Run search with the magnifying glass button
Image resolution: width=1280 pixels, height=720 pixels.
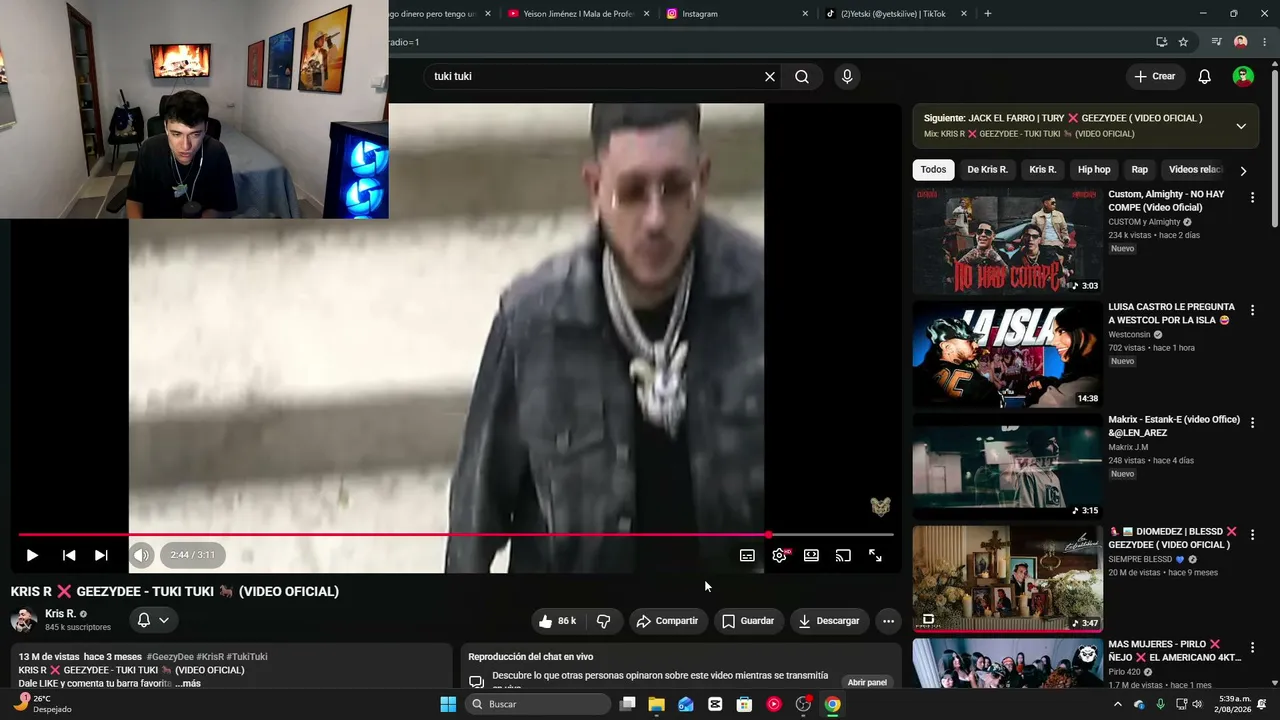802,77
